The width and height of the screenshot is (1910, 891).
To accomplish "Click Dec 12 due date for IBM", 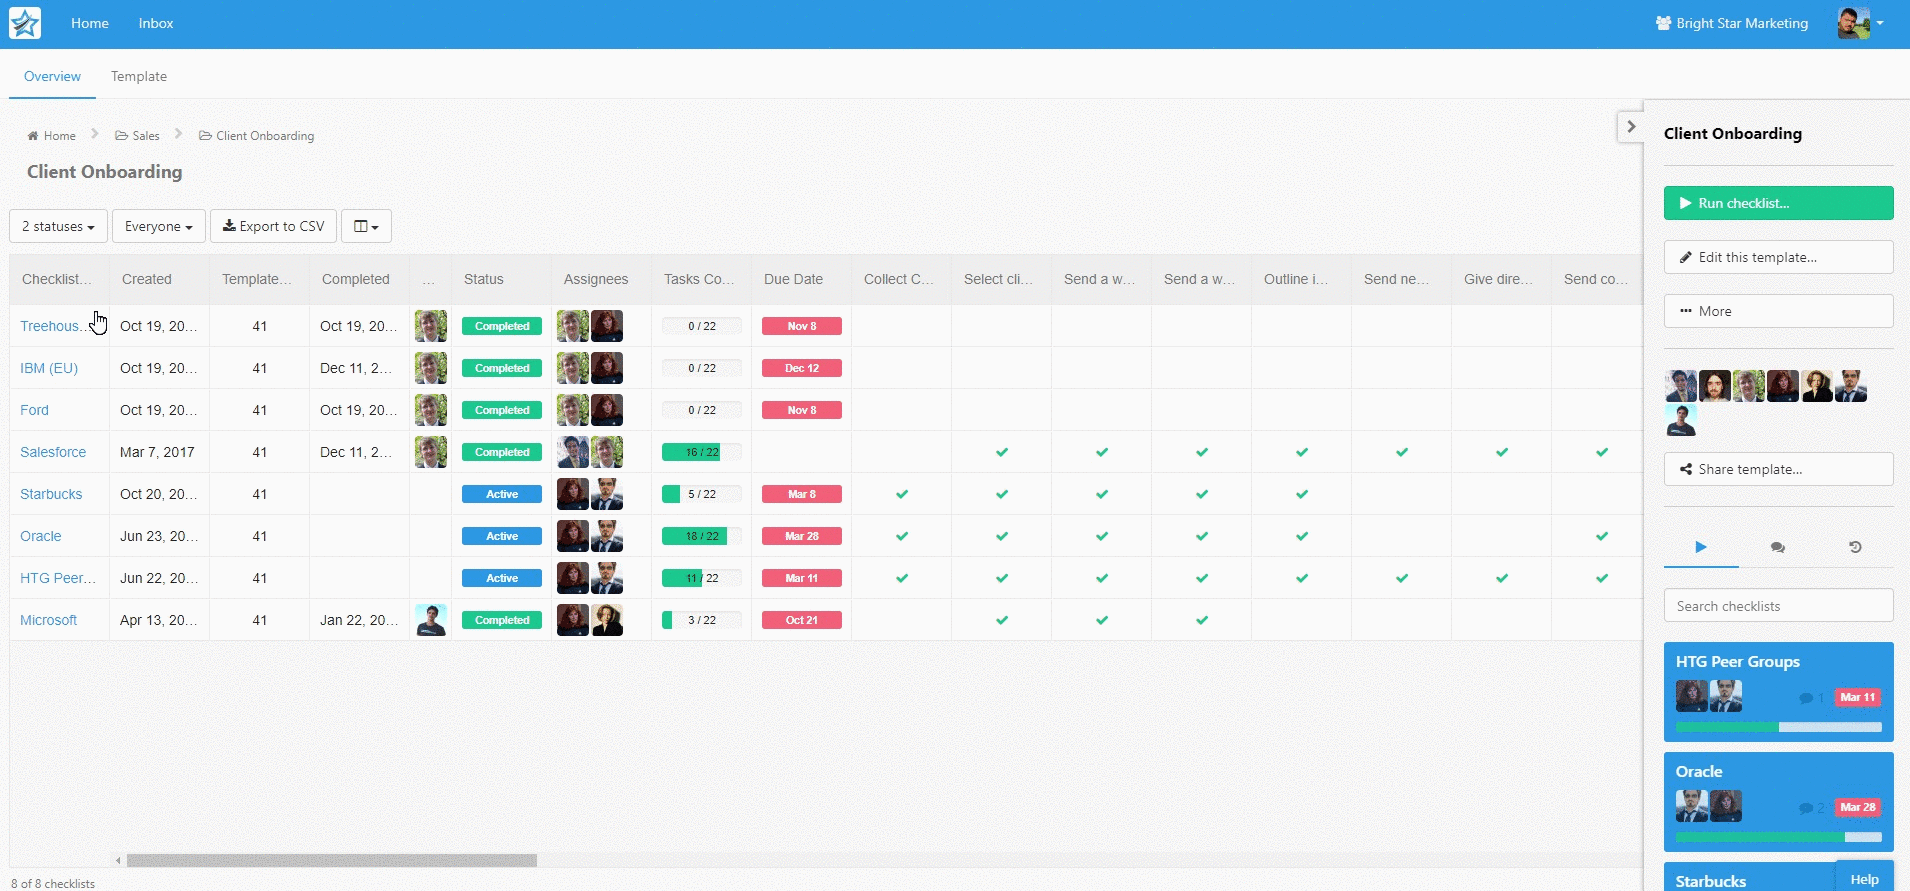I will coord(802,368).
